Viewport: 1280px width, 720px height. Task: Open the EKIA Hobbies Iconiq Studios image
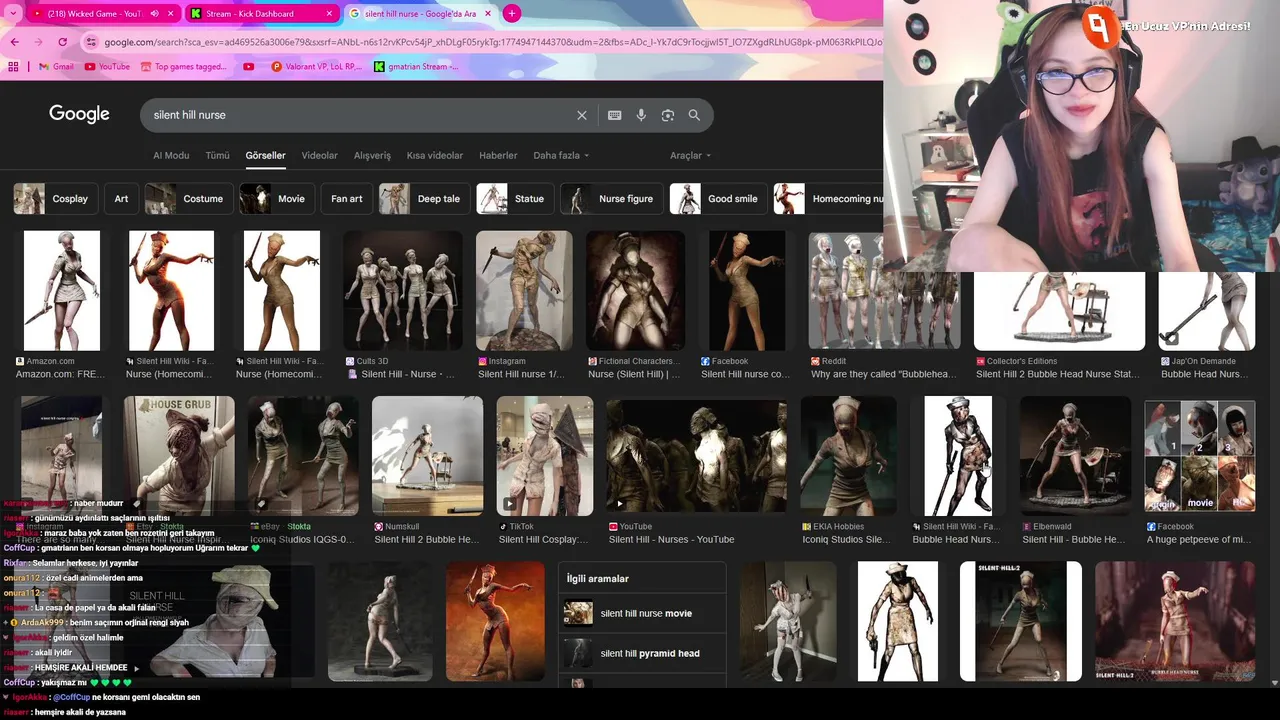coord(848,456)
